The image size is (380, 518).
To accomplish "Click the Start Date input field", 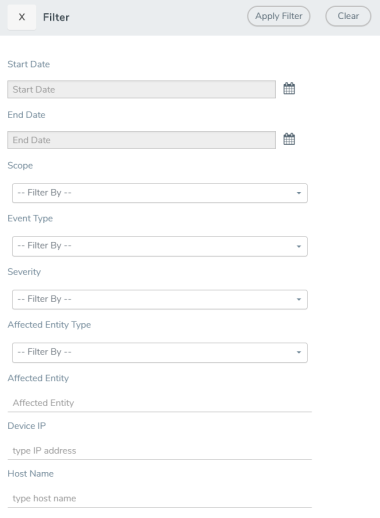I will (x=141, y=89).
